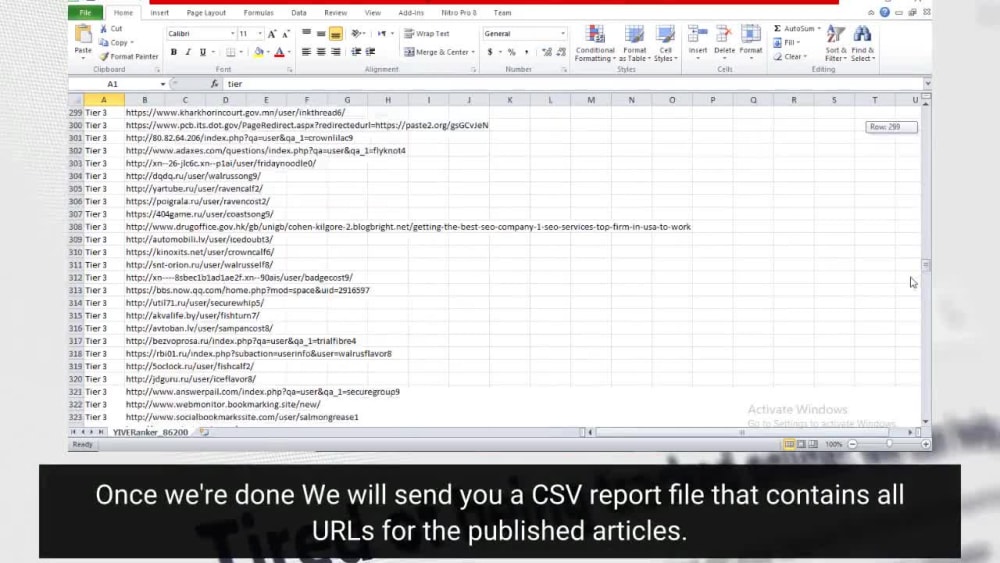Open the Merge & Center dropdown arrow
Image resolution: width=1000 pixels, height=563 pixels.
tap(473, 52)
